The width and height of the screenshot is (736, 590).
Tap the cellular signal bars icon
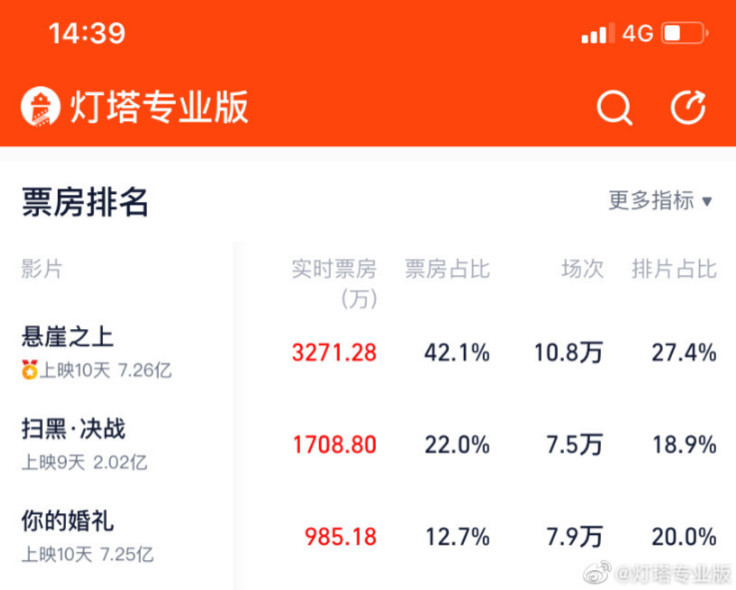pos(596,34)
